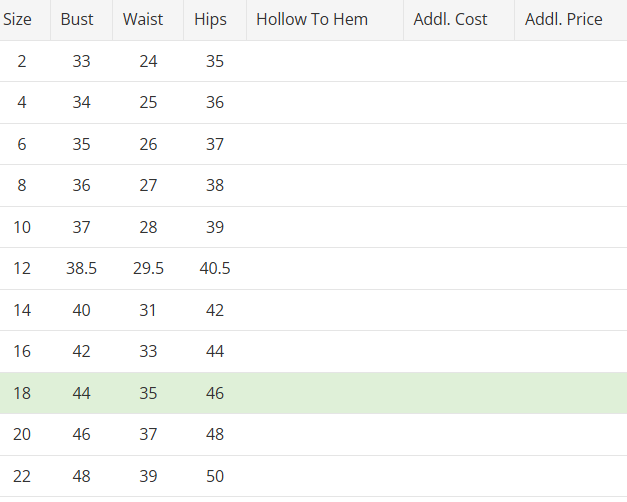Select the size 10 cell

pyautogui.click(x=22, y=228)
